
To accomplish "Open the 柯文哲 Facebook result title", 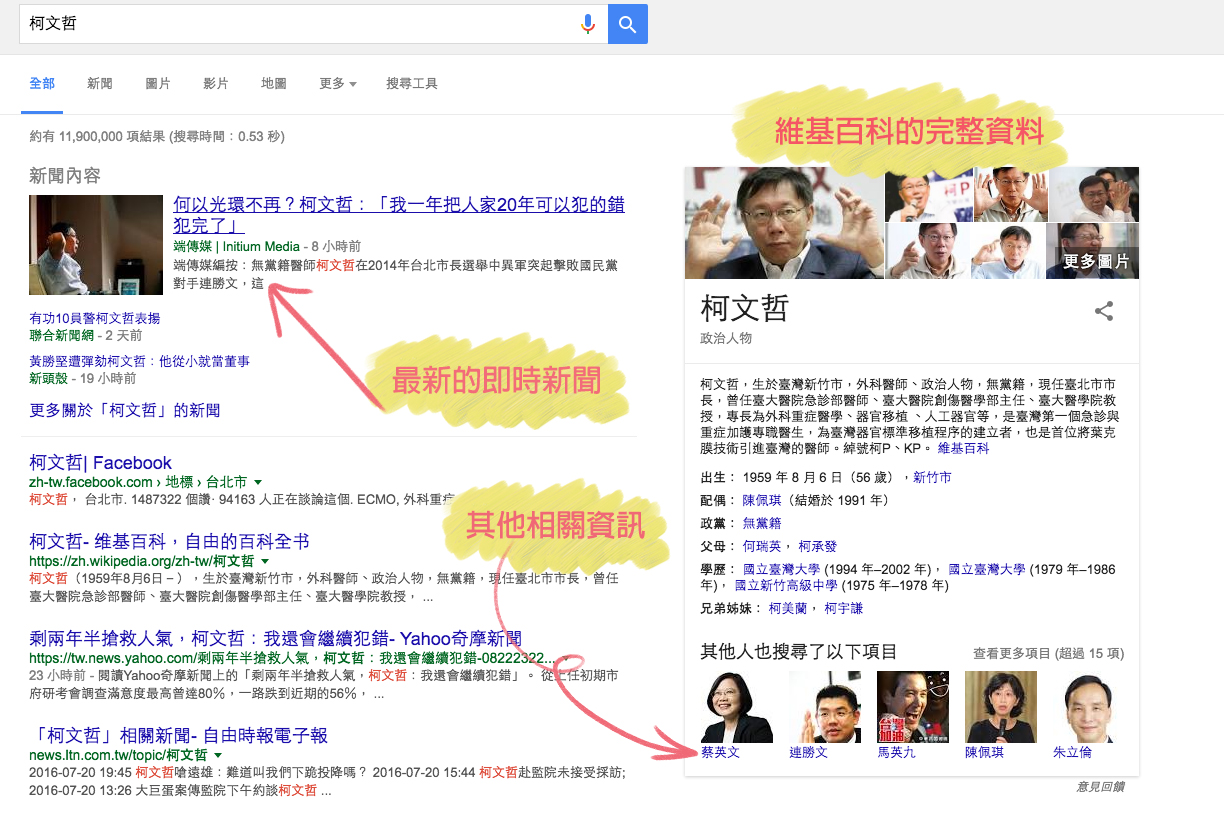I will pos(100,463).
